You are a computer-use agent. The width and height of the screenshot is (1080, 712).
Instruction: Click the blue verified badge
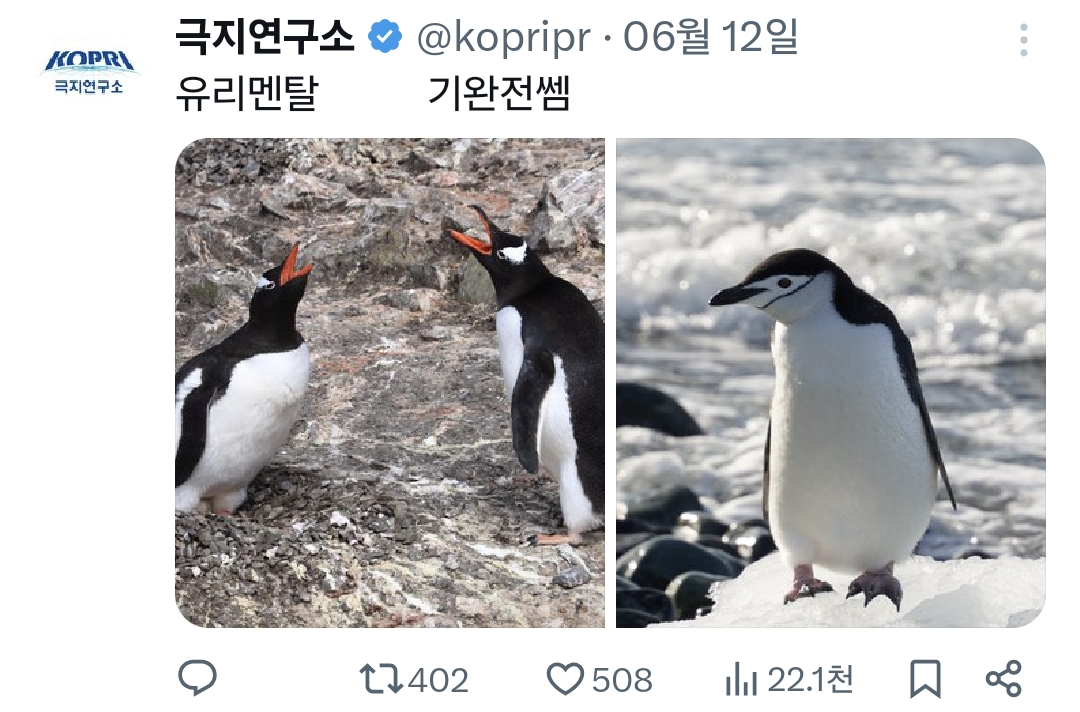click(385, 36)
